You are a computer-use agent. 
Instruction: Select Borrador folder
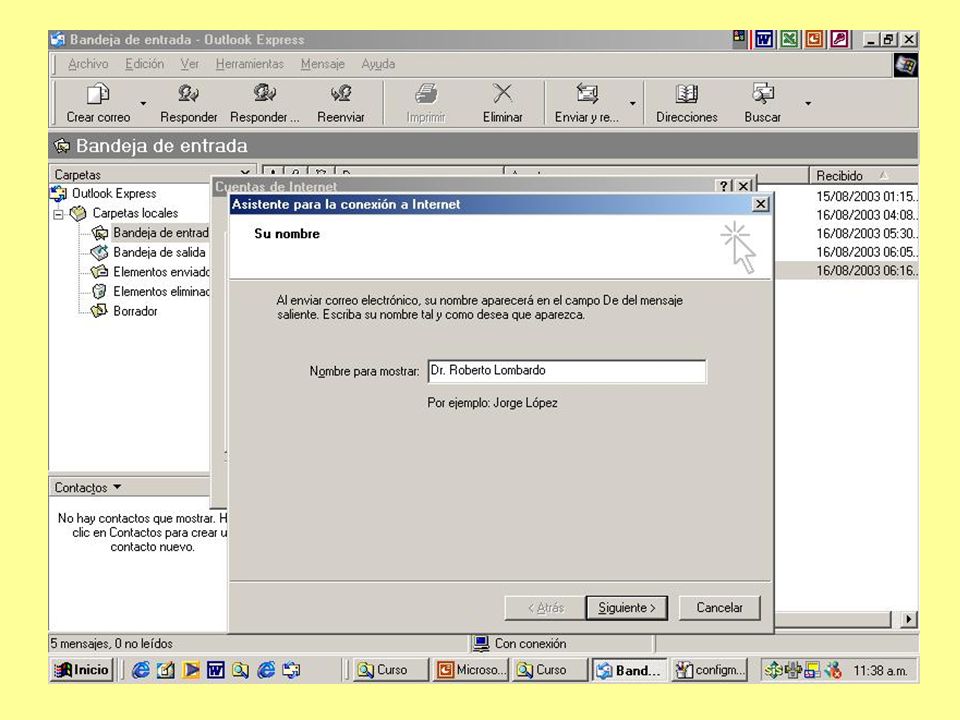[124, 311]
